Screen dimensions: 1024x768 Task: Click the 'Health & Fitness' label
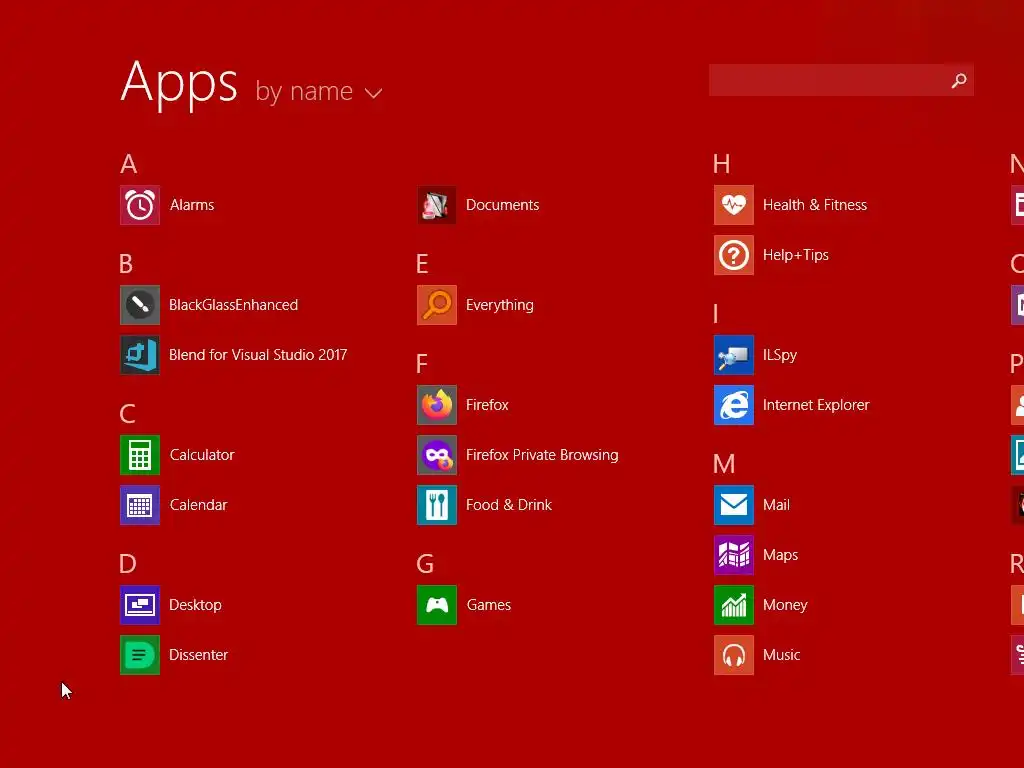pyautogui.click(x=815, y=205)
